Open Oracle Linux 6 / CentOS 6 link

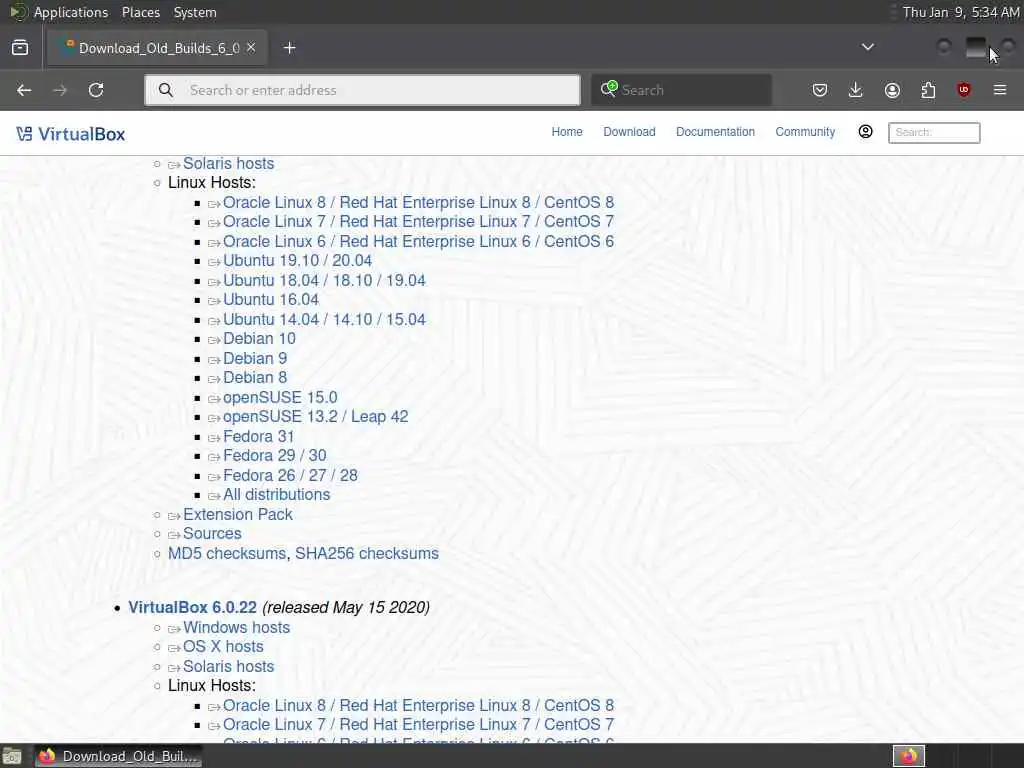click(418, 242)
